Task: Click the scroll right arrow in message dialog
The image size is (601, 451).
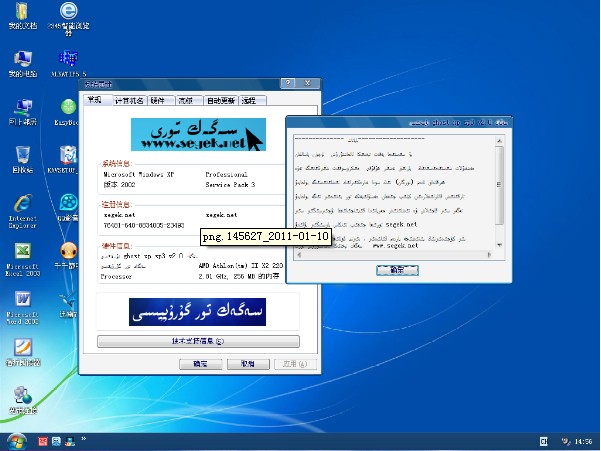Action: click(489, 254)
